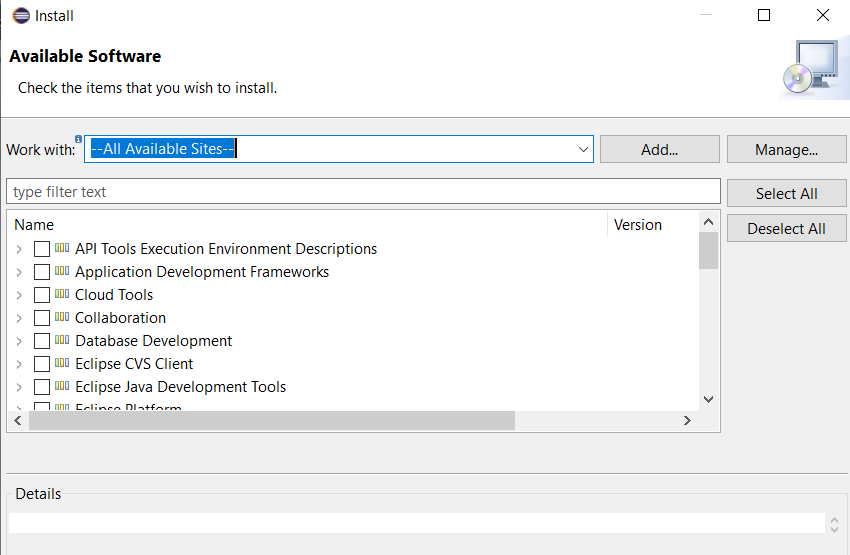Open the Work with sites dropdown
The height and width of the screenshot is (555, 850).
[583, 149]
